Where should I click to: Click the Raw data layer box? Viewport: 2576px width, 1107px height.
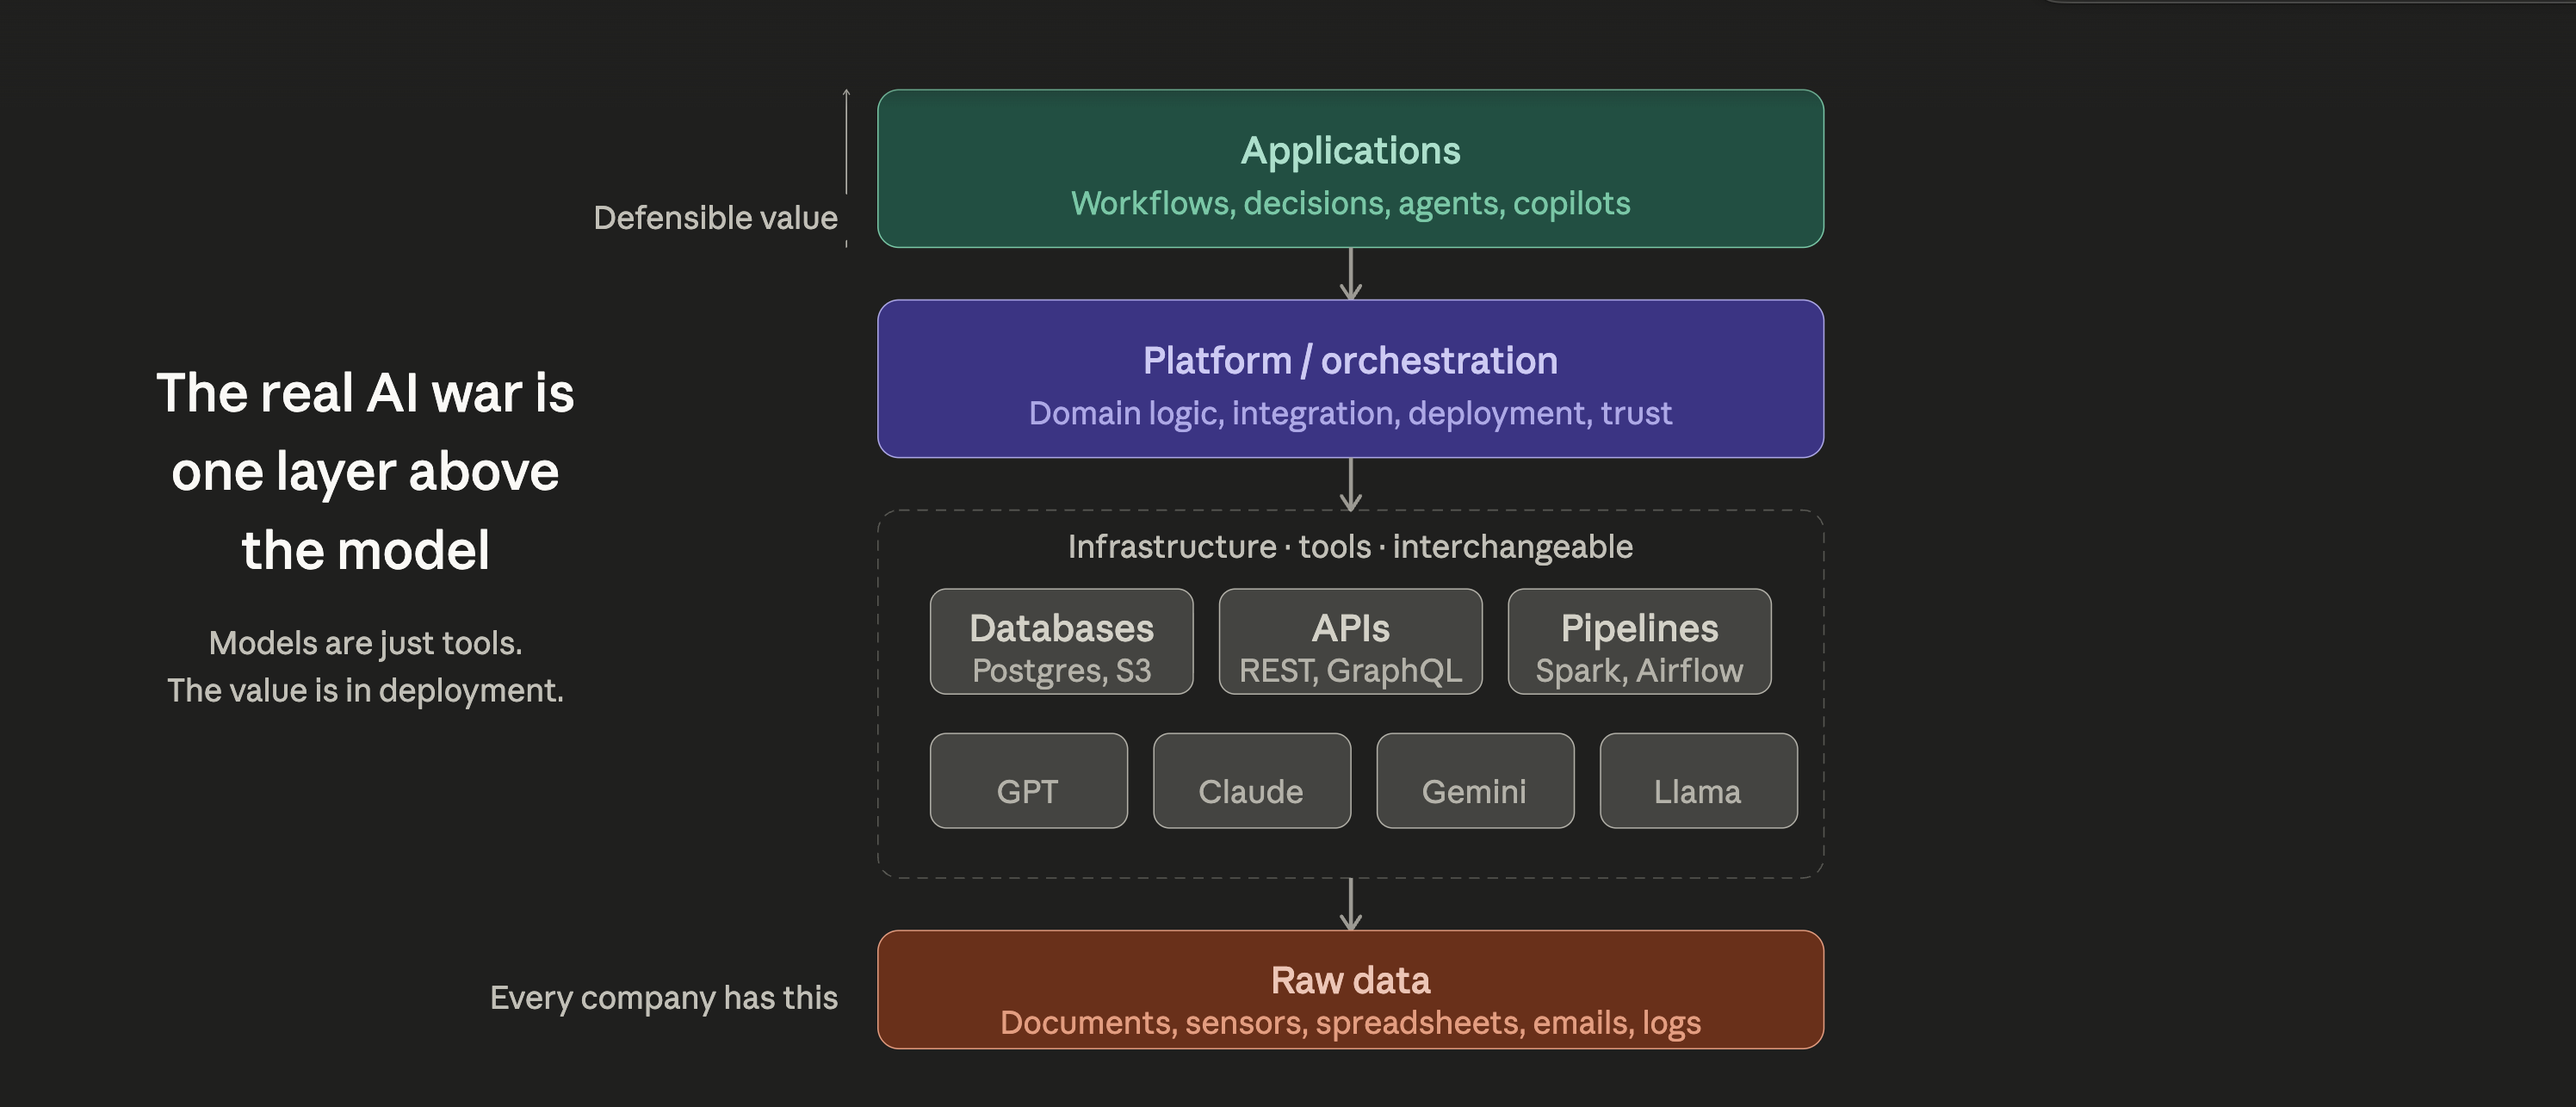tap(1350, 990)
